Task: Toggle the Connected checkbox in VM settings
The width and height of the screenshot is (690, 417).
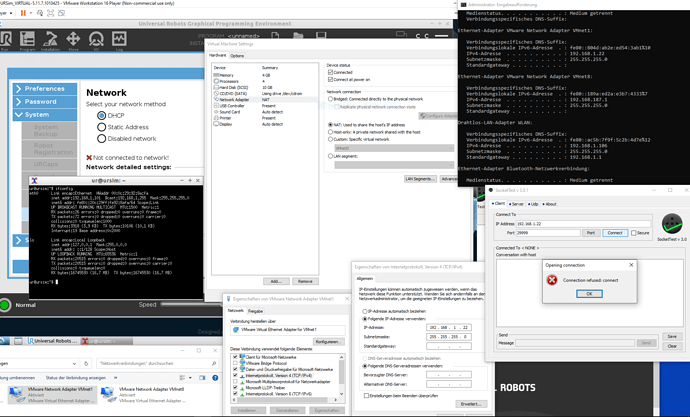Action: 330,72
